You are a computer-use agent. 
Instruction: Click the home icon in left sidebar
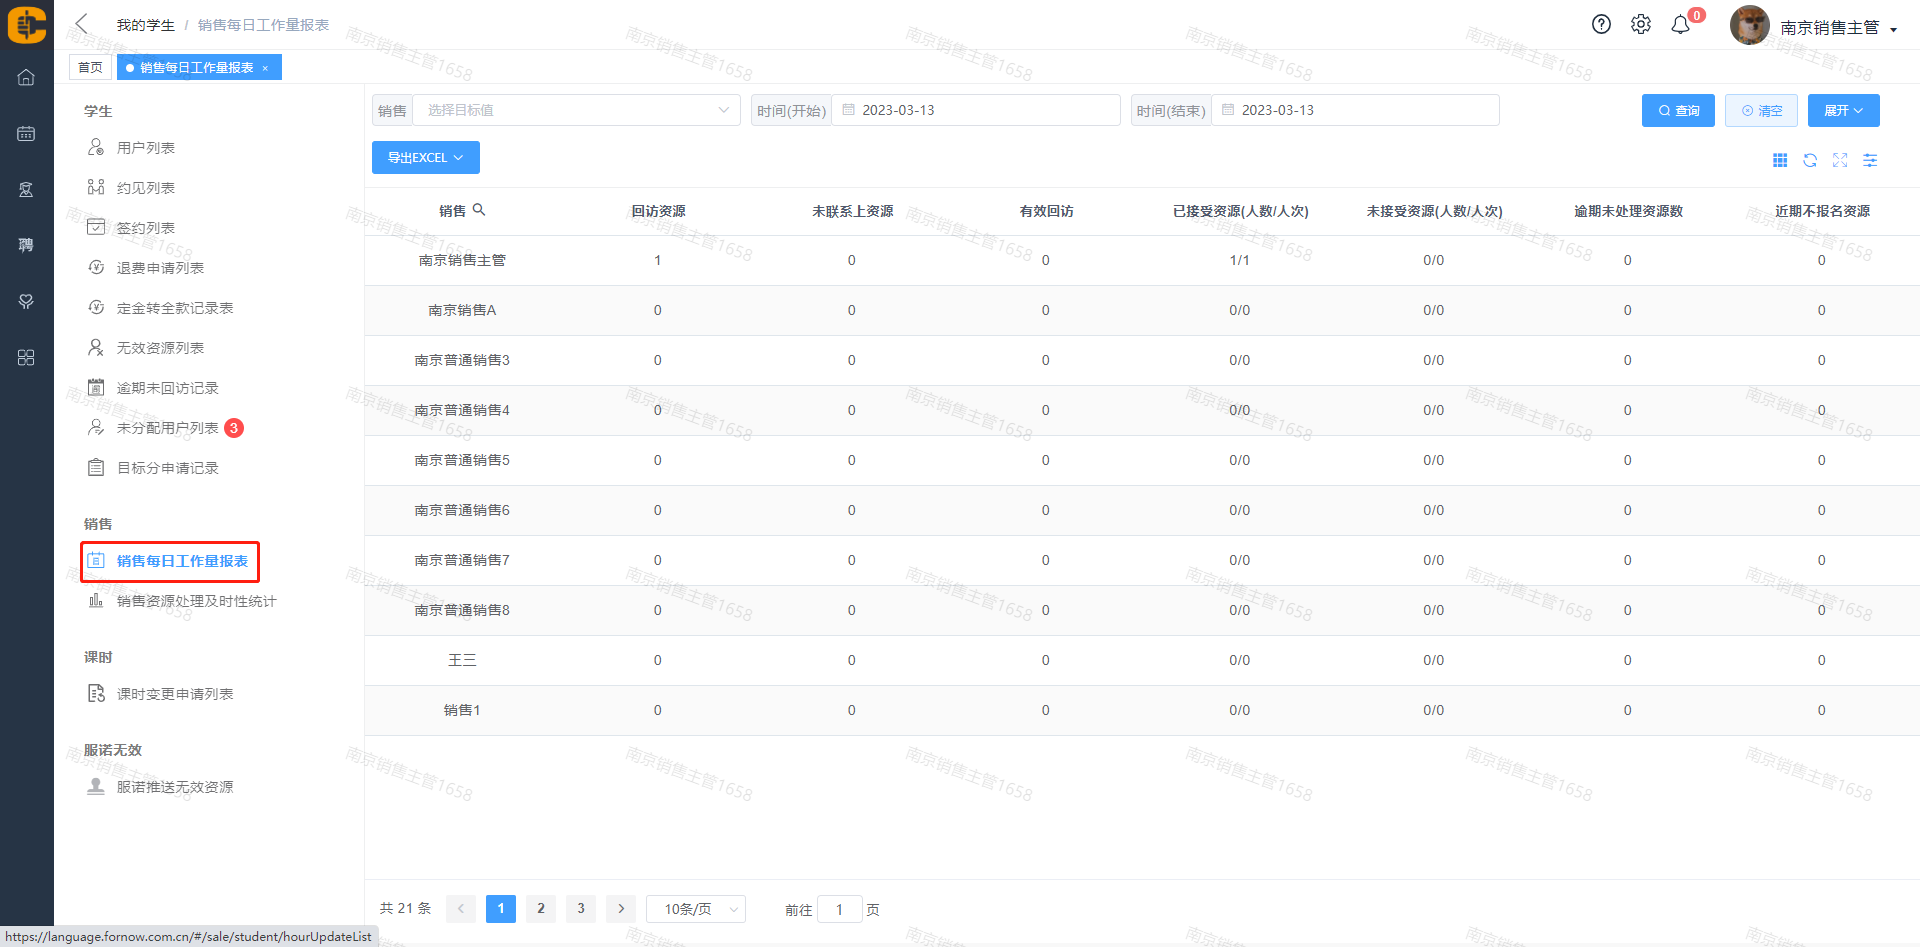26,77
